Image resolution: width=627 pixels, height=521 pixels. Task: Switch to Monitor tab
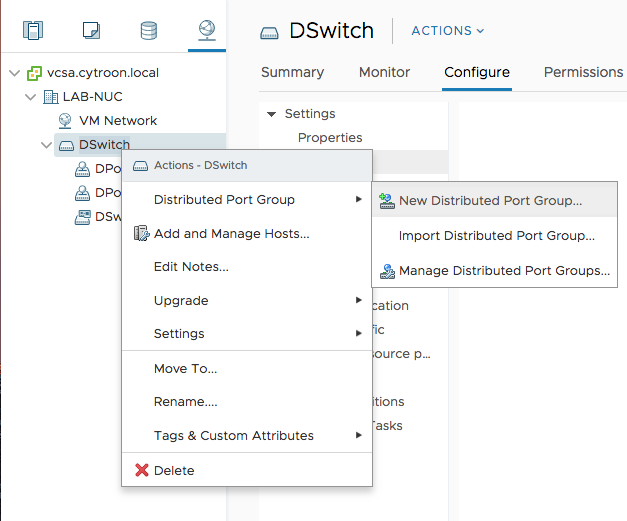[x=384, y=72]
